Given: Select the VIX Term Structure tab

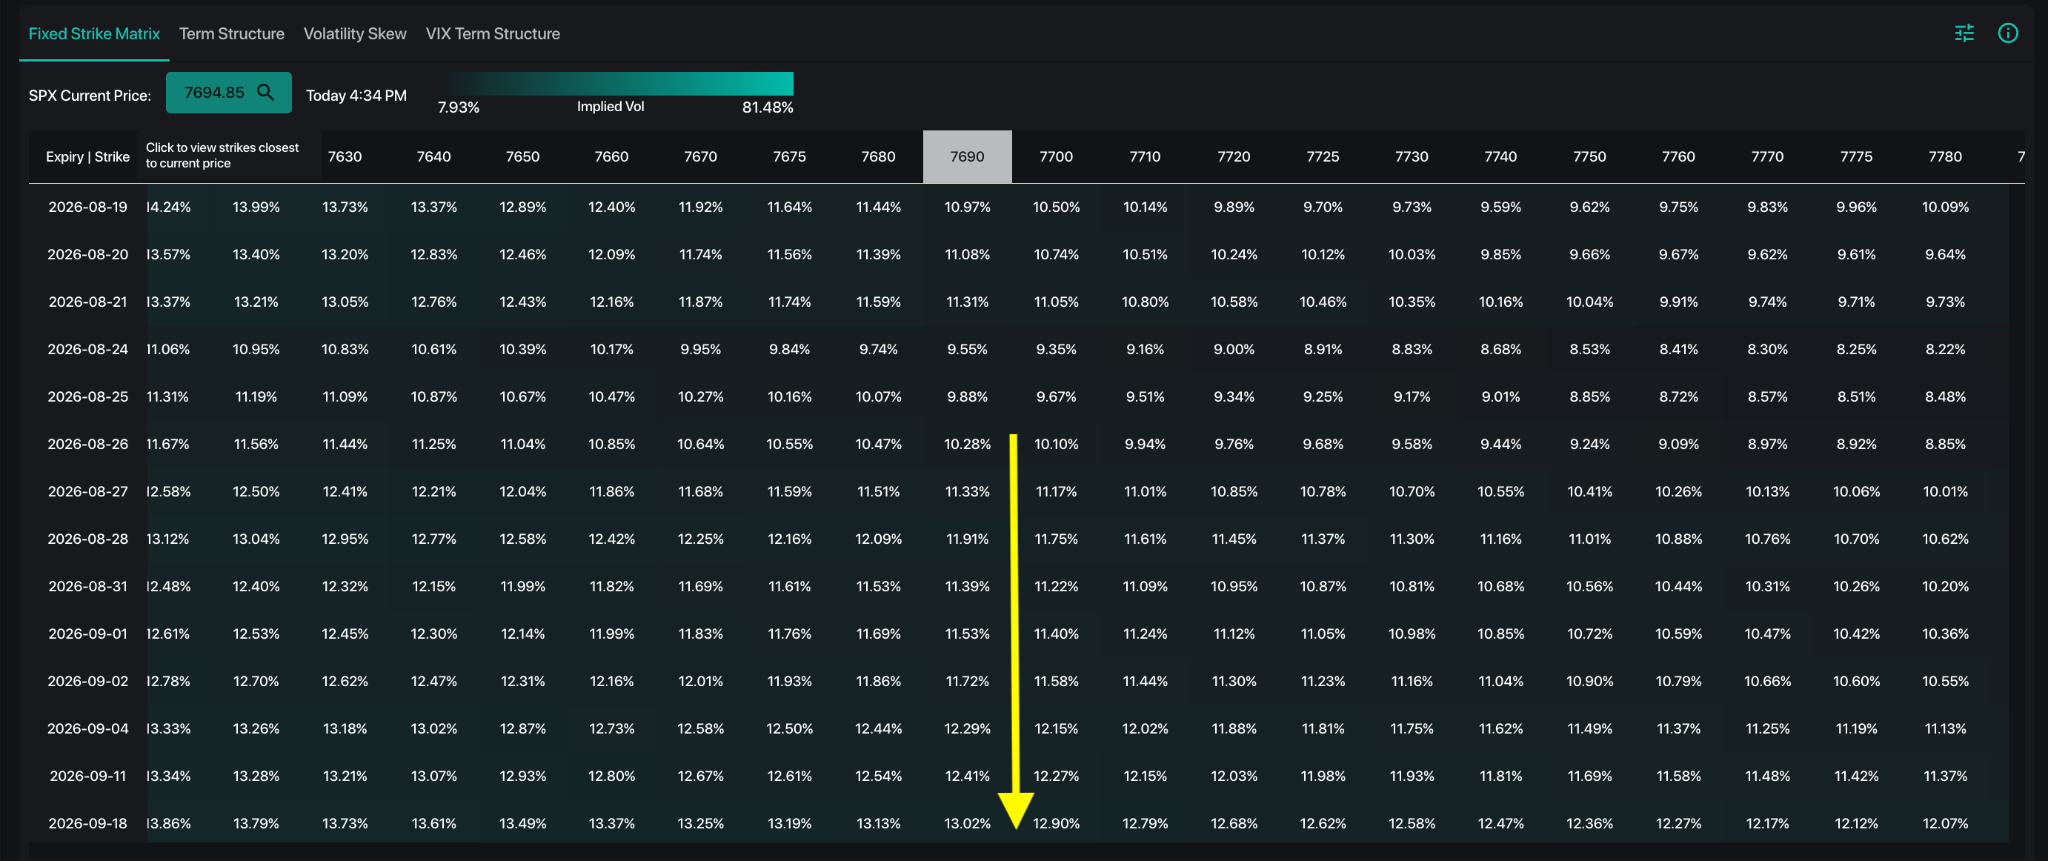Looking at the screenshot, I should [x=493, y=33].
